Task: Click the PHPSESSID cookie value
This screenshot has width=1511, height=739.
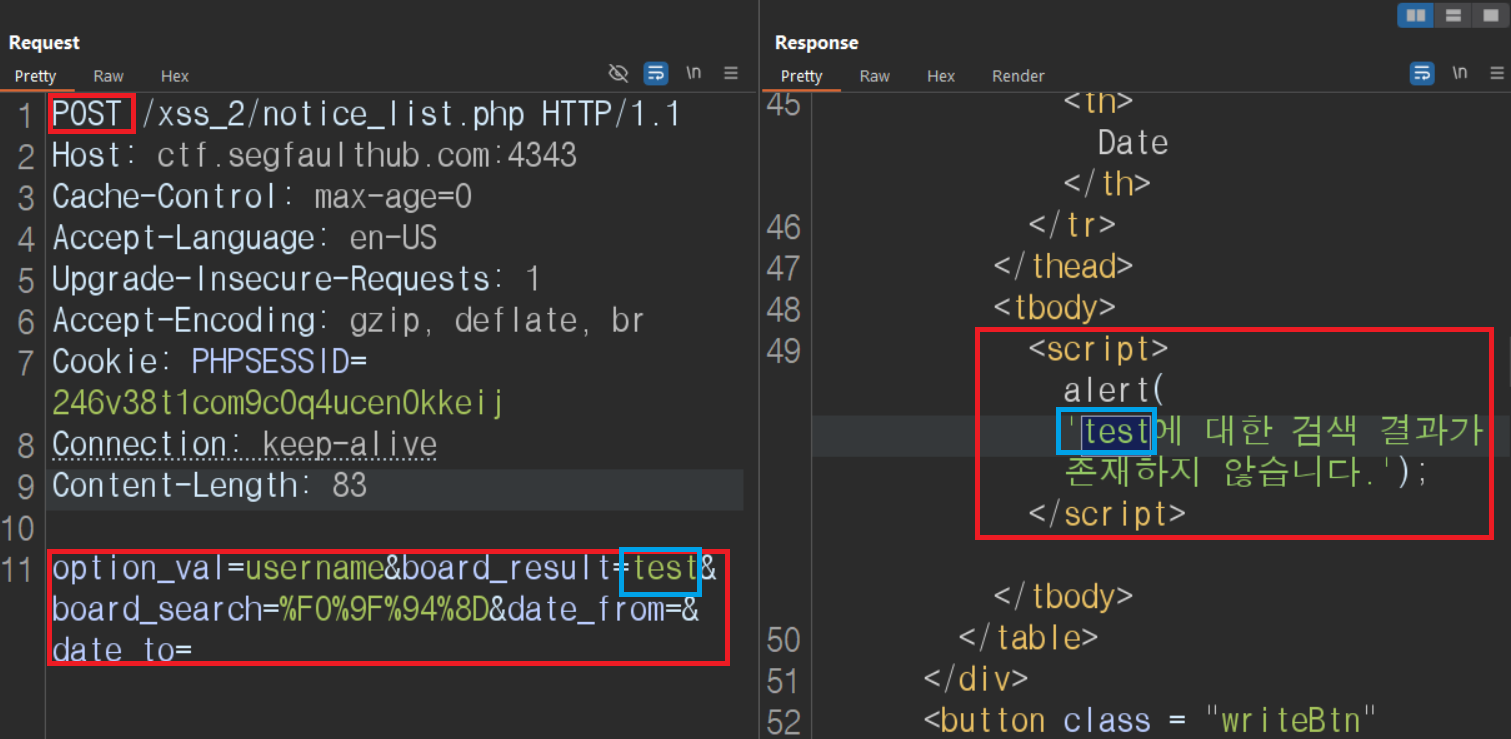Action: pyautogui.click(x=277, y=402)
